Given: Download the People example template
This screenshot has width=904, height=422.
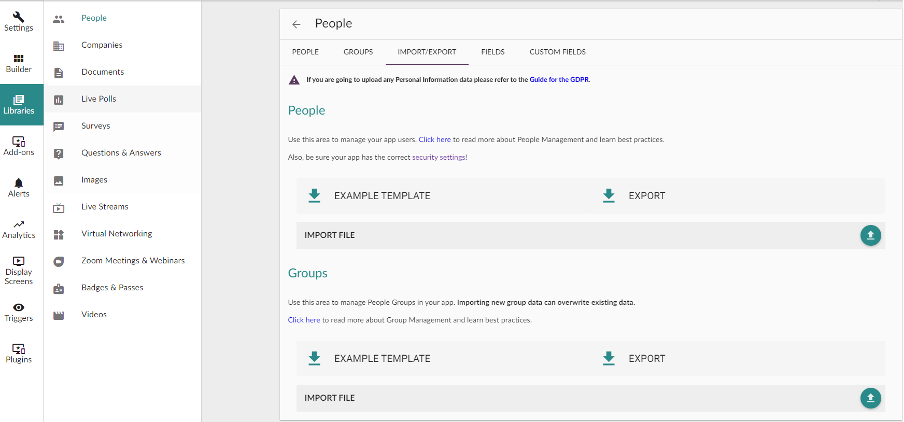Looking at the screenshot, I should [370, 196].
